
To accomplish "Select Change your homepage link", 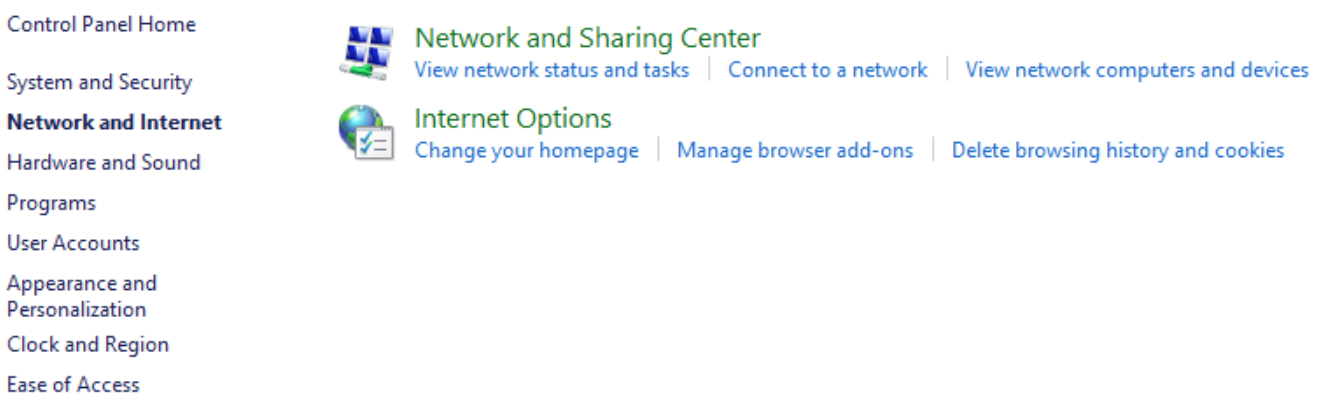I will pyautogui.click(x=526, y=150).
